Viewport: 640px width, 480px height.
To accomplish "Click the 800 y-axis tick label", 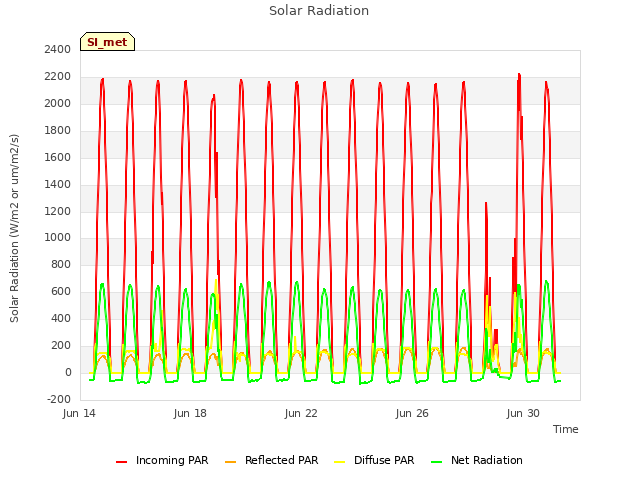I will coord(61,264).
